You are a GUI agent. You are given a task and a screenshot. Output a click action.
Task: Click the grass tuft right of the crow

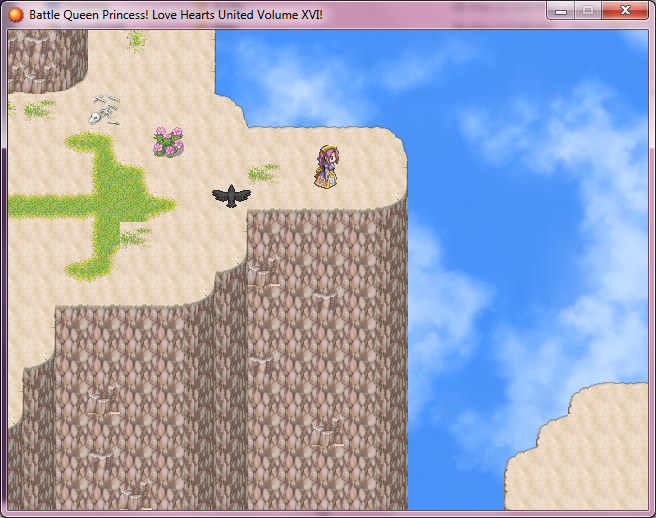[x=264, y=173]
